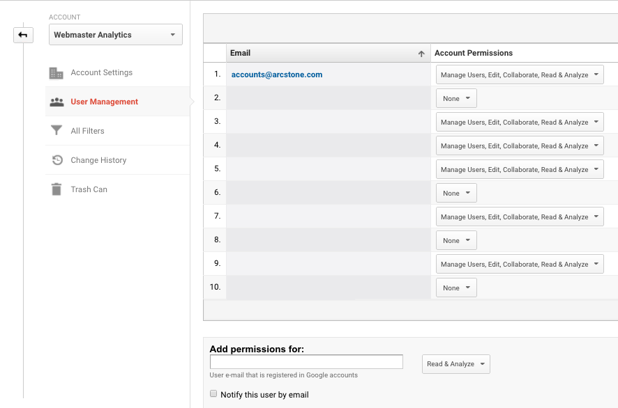Open the row 2 None permissions dropdown
Image resolution: width=618 pixels, height=408 pixels.
click(x=456, y=98)
